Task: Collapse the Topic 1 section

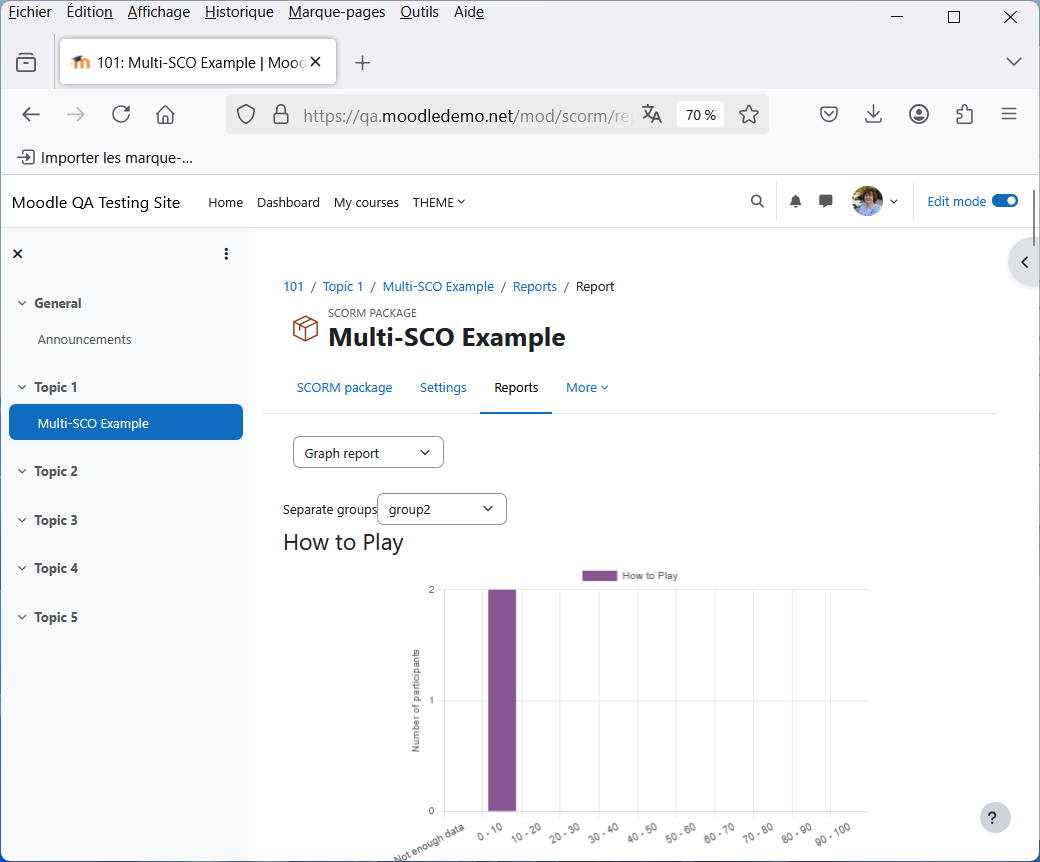Action: (x=22, y=387)
